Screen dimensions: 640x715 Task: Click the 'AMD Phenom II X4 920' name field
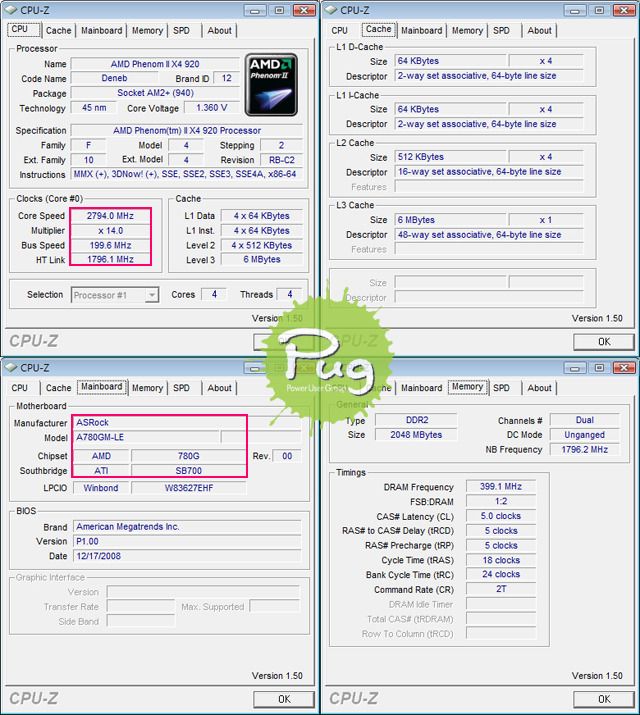(x=155, y=64)
